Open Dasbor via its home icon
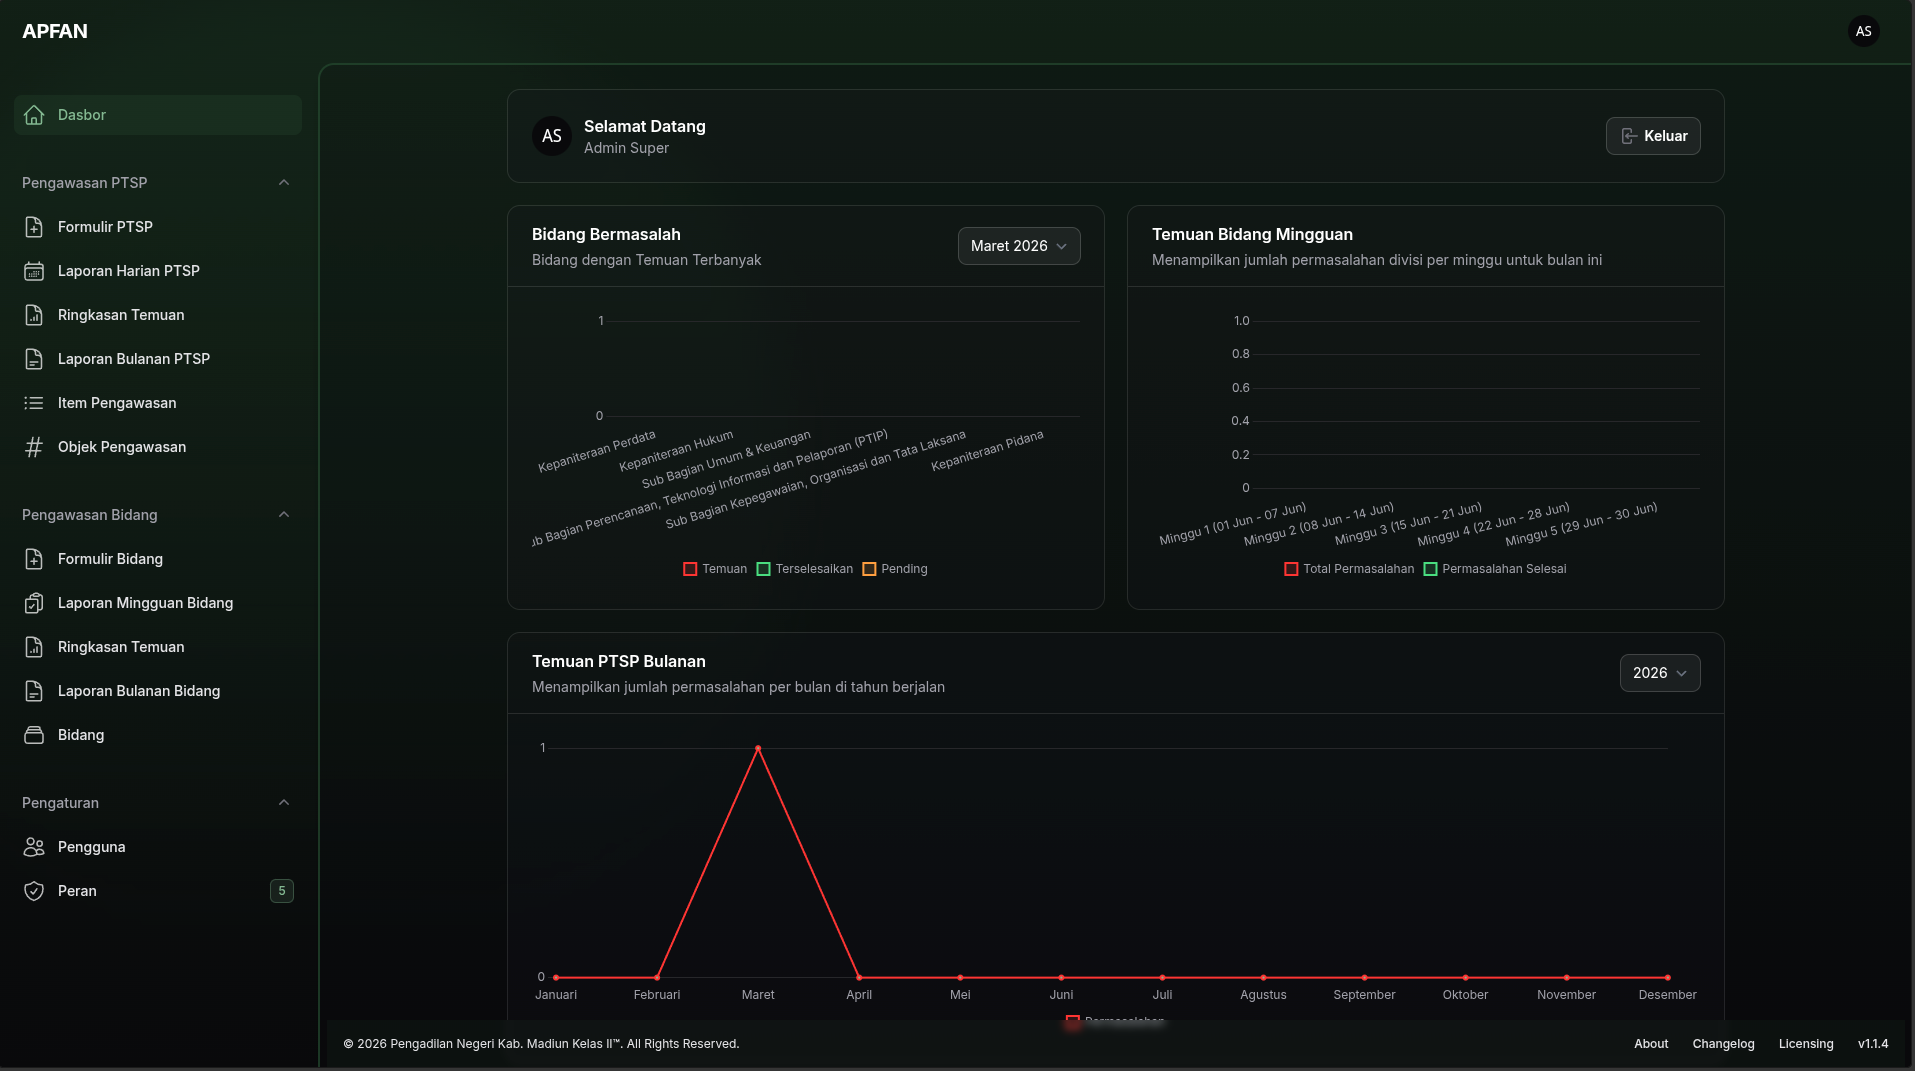The image size is (1915, 1071). click(34, 115)
